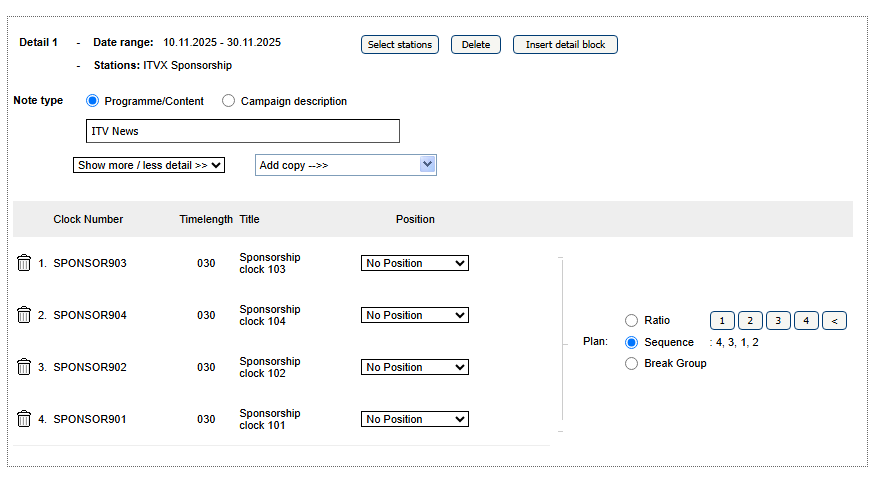Image resolution: width=896 pixels, height=489 pixels.
Task: Select the Sequence plan radio button
Action: pos(631,342)
